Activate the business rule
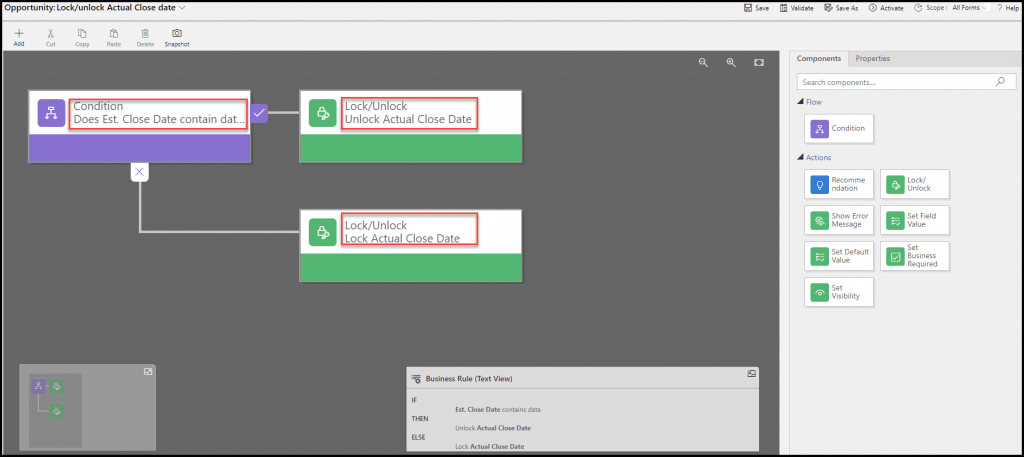 tap(886, 7)
